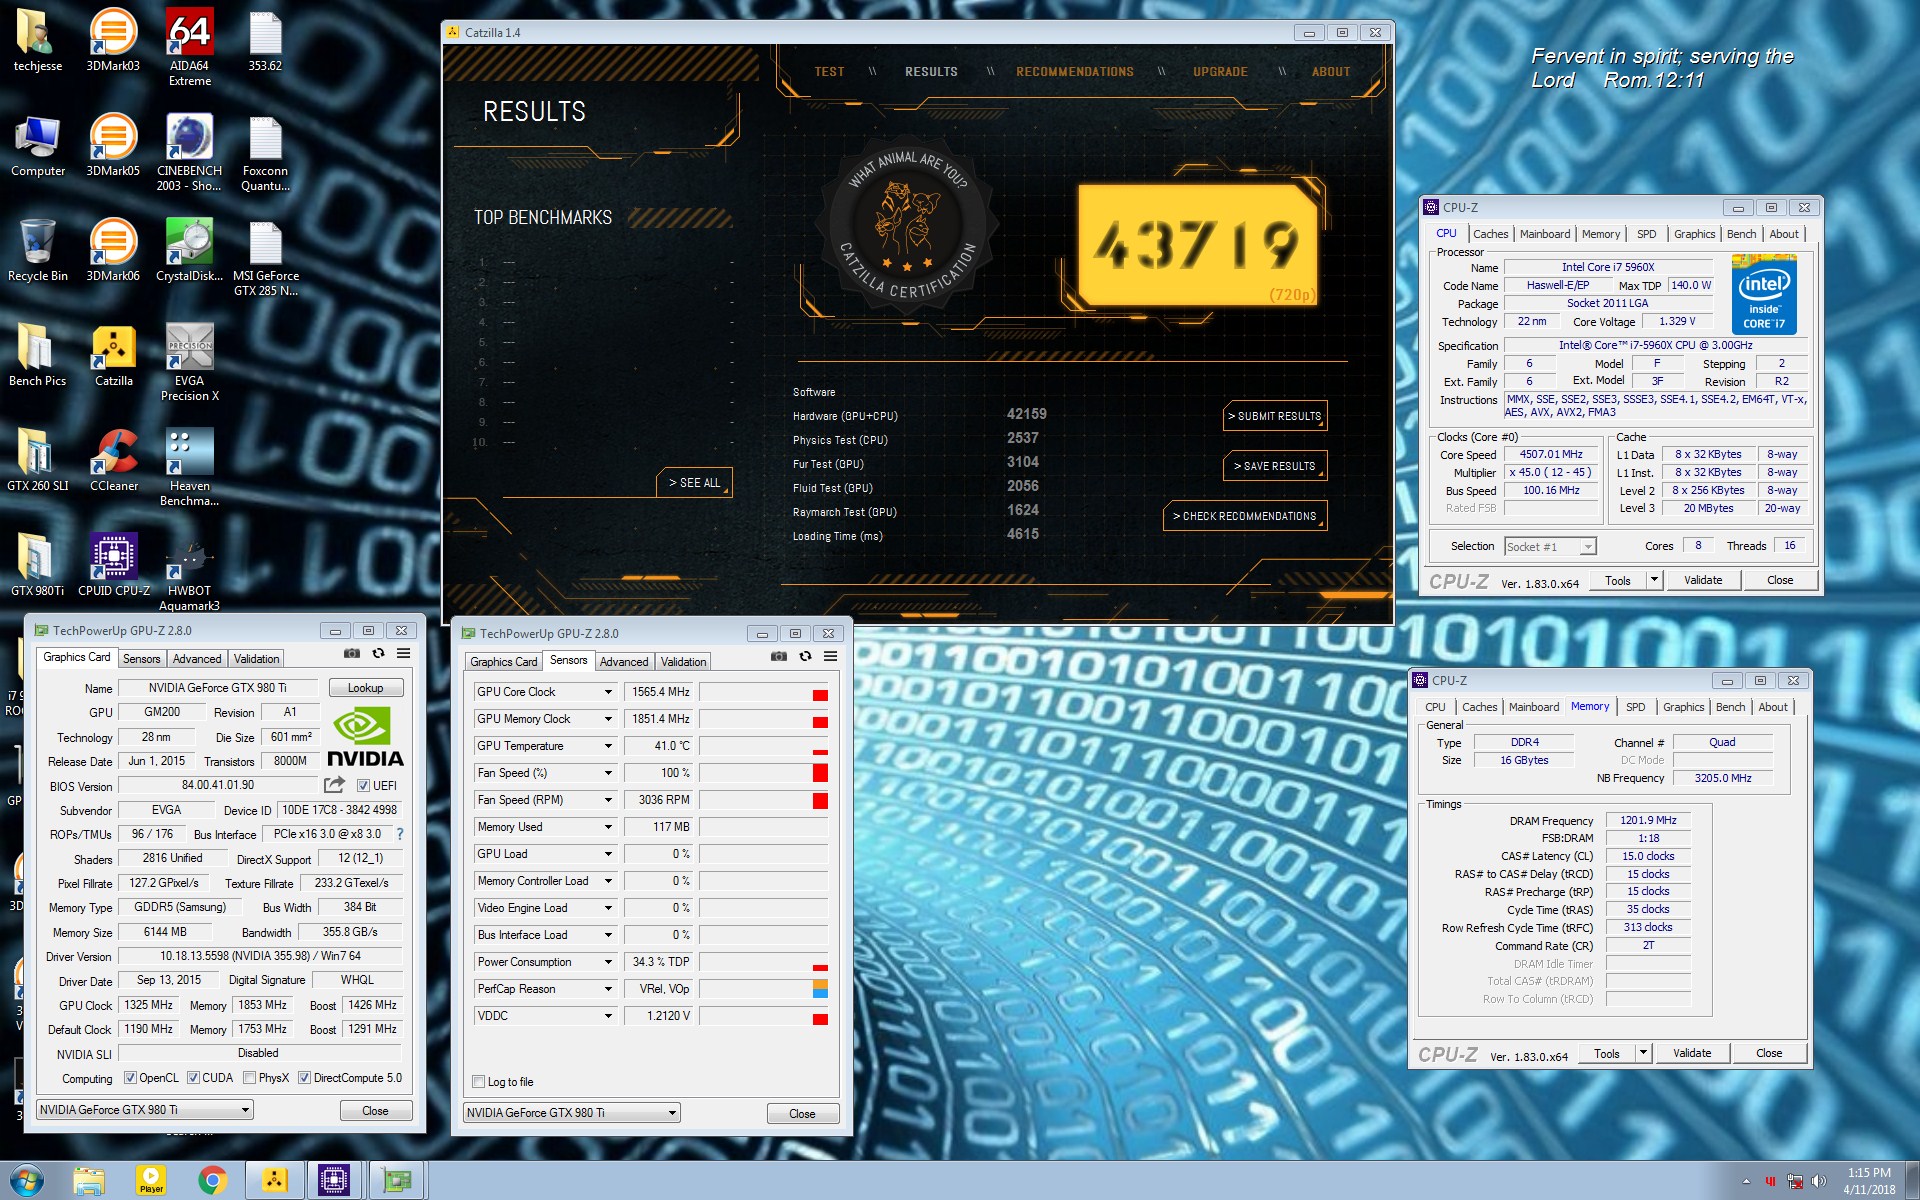Open the 3DMark06 desktop shortcut
1920x1200 pixels.
(x=113, y=250)
